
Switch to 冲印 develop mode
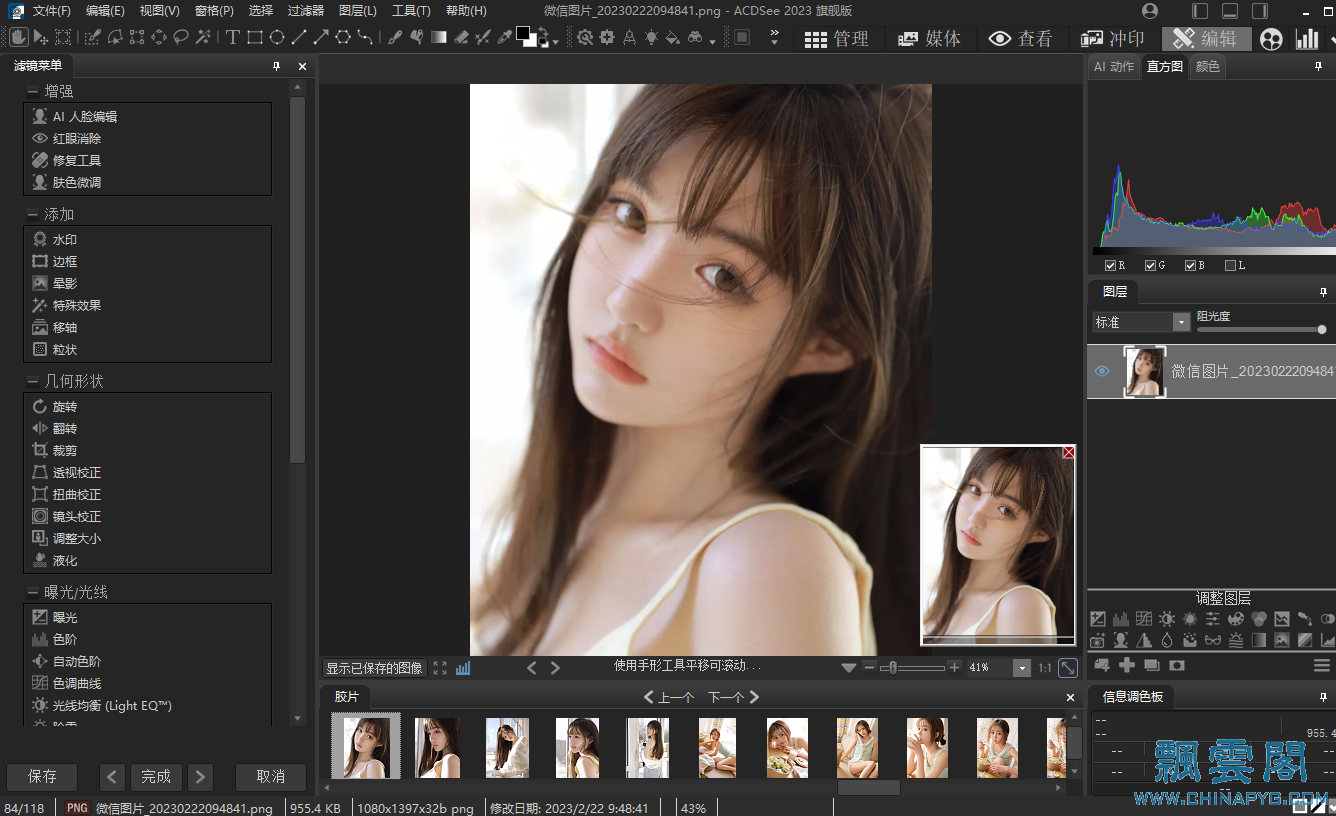[x=1113, y=39]
